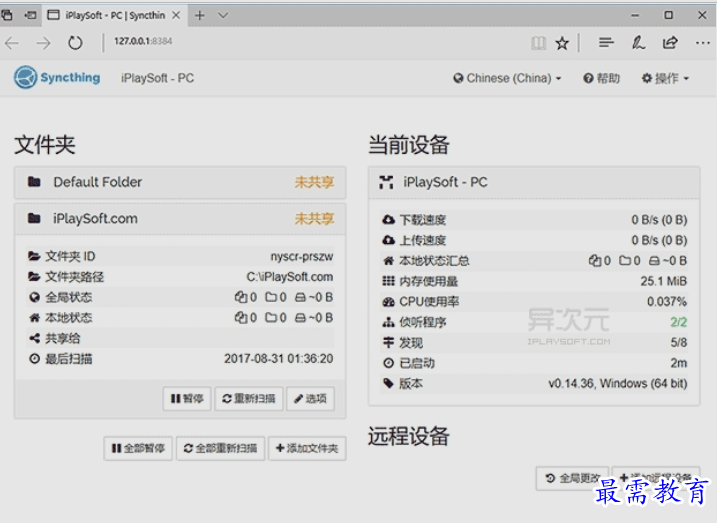Click the 远程设备 section heading
The width and height of the screenshot is (717, 523).
pos(409,436)
